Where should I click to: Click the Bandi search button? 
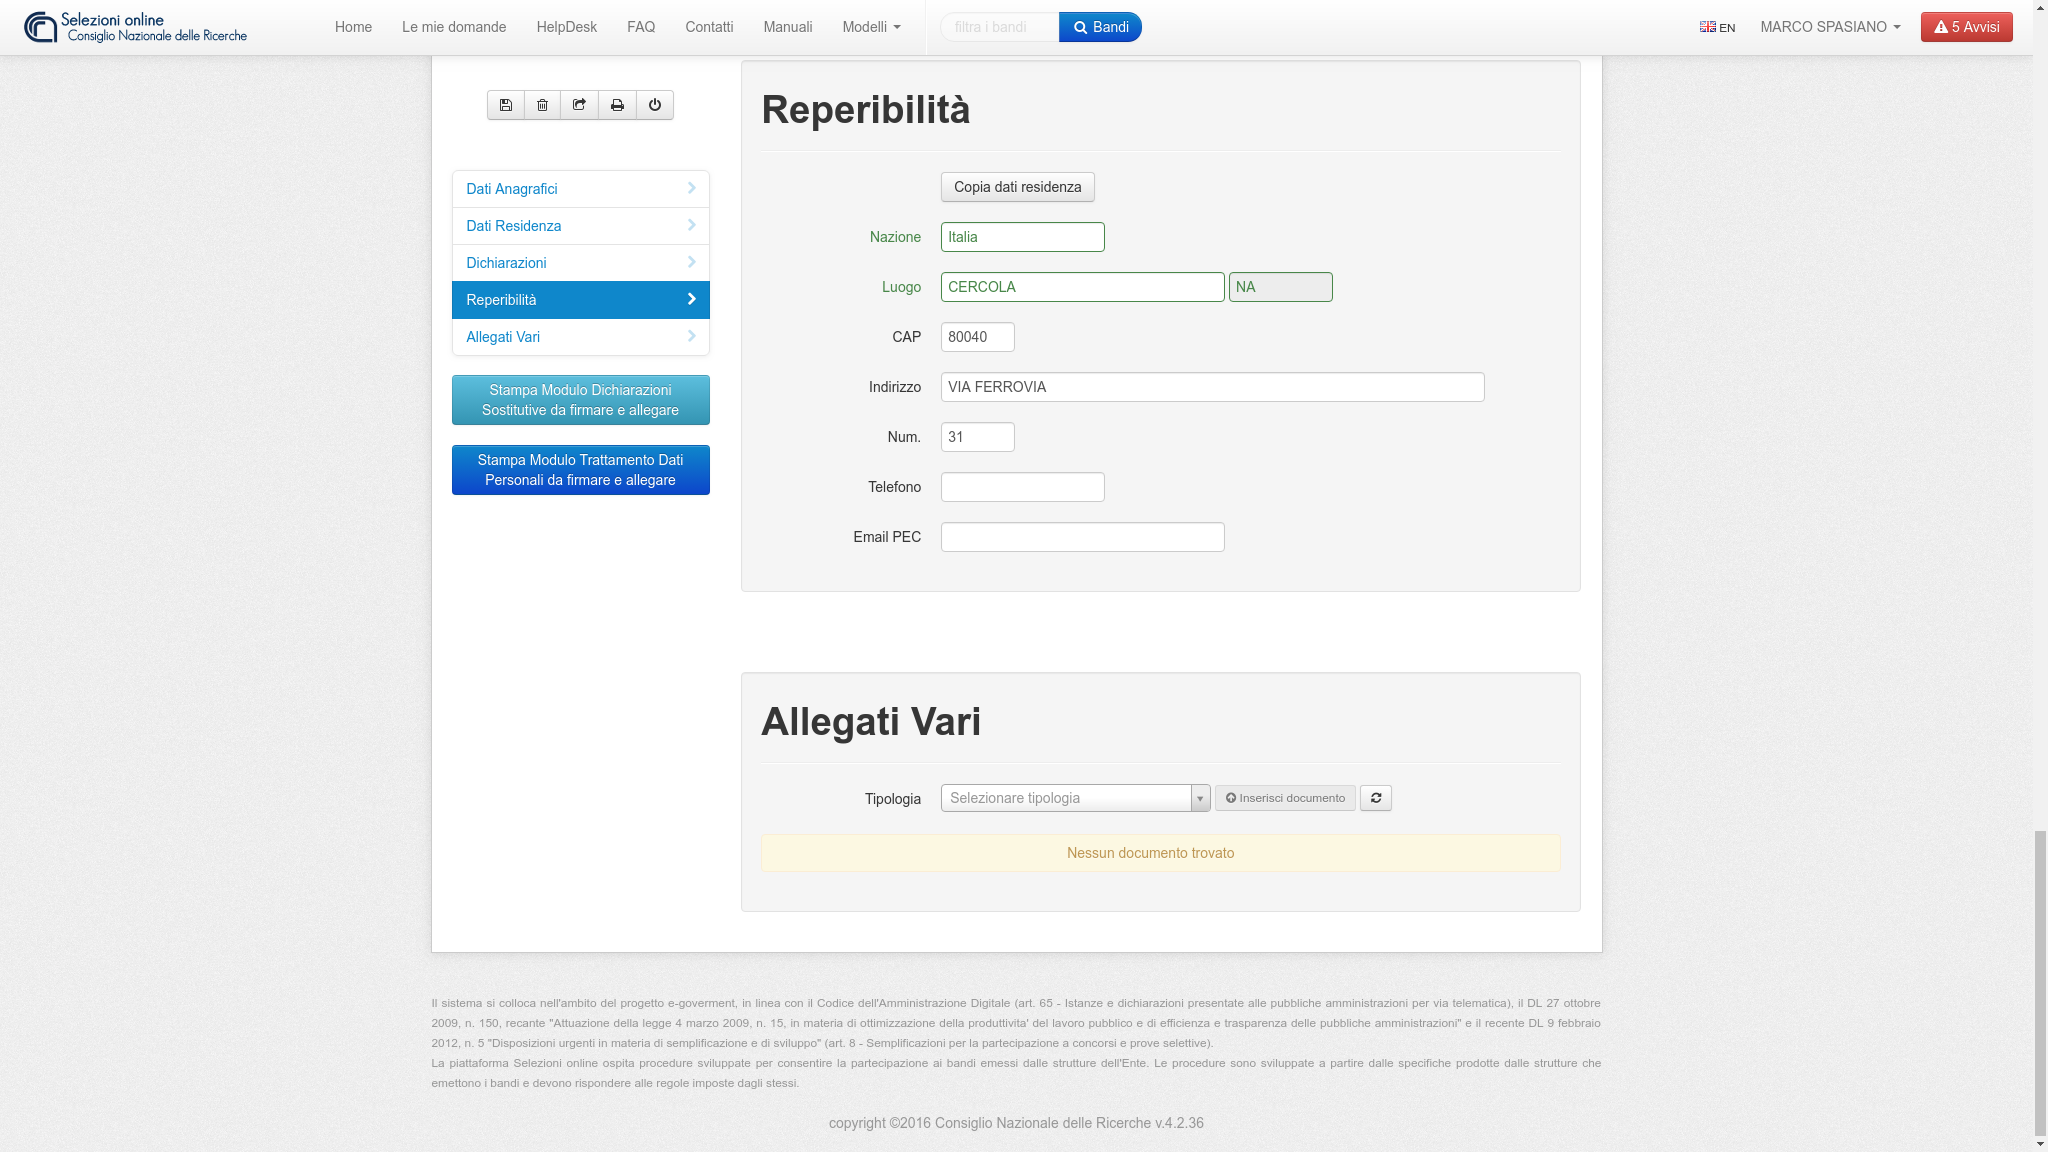pos(1100,27)
